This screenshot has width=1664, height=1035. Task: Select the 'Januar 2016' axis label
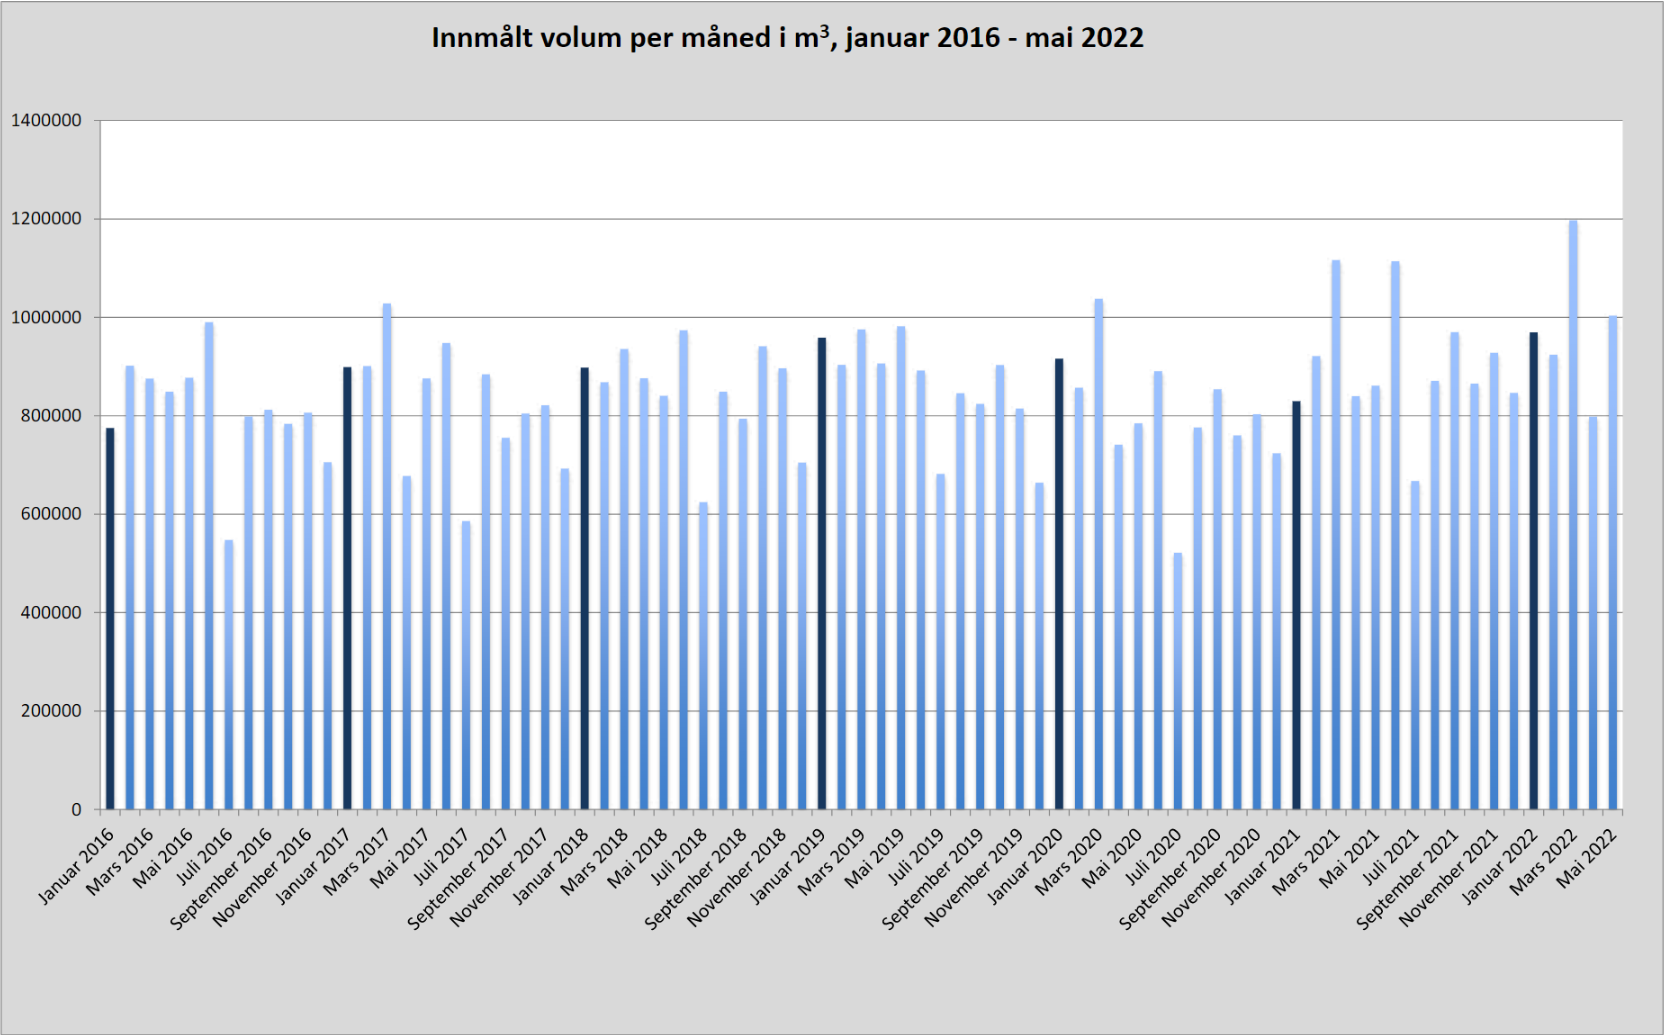pos(77,866)
